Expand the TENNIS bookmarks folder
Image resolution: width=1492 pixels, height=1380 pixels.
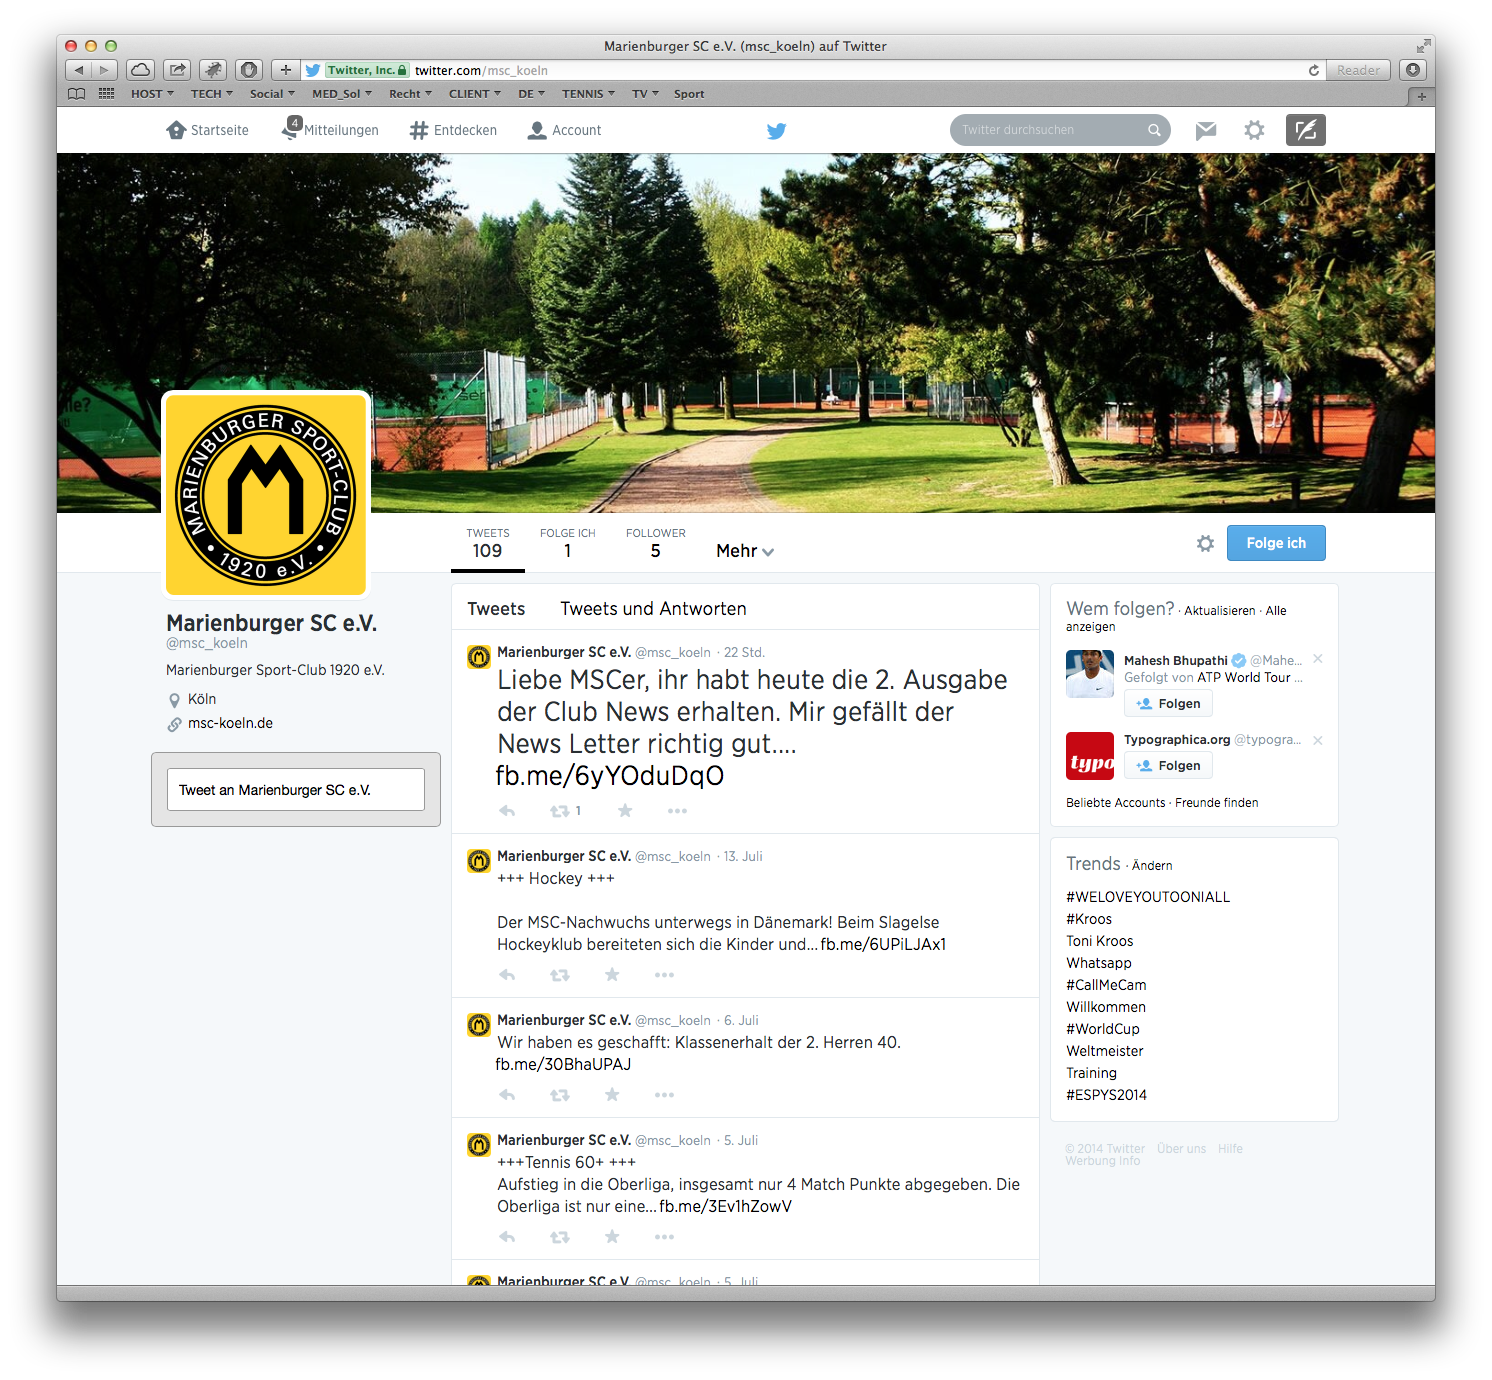[x=588, y=94]
